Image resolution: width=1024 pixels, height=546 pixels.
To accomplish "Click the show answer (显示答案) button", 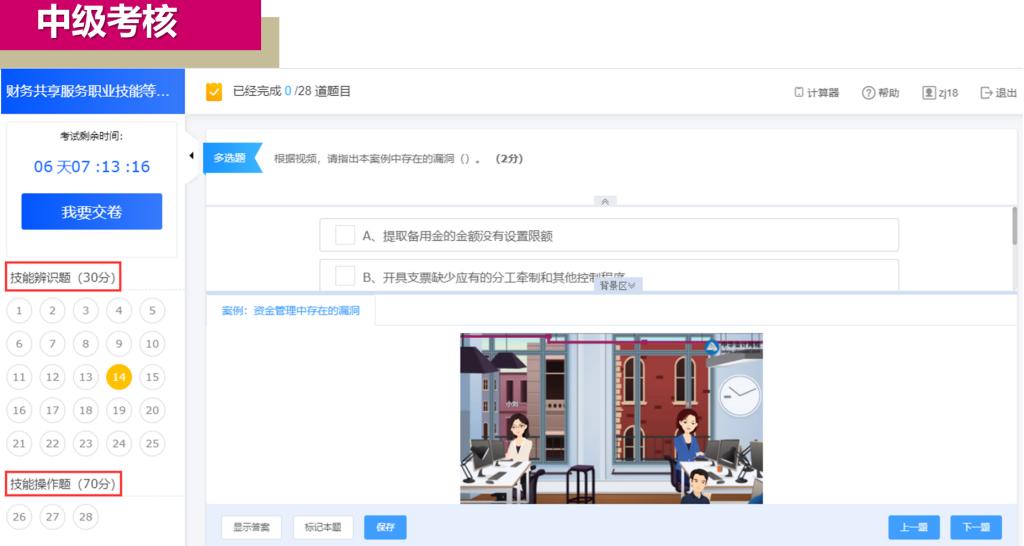I will click(251, 527).
